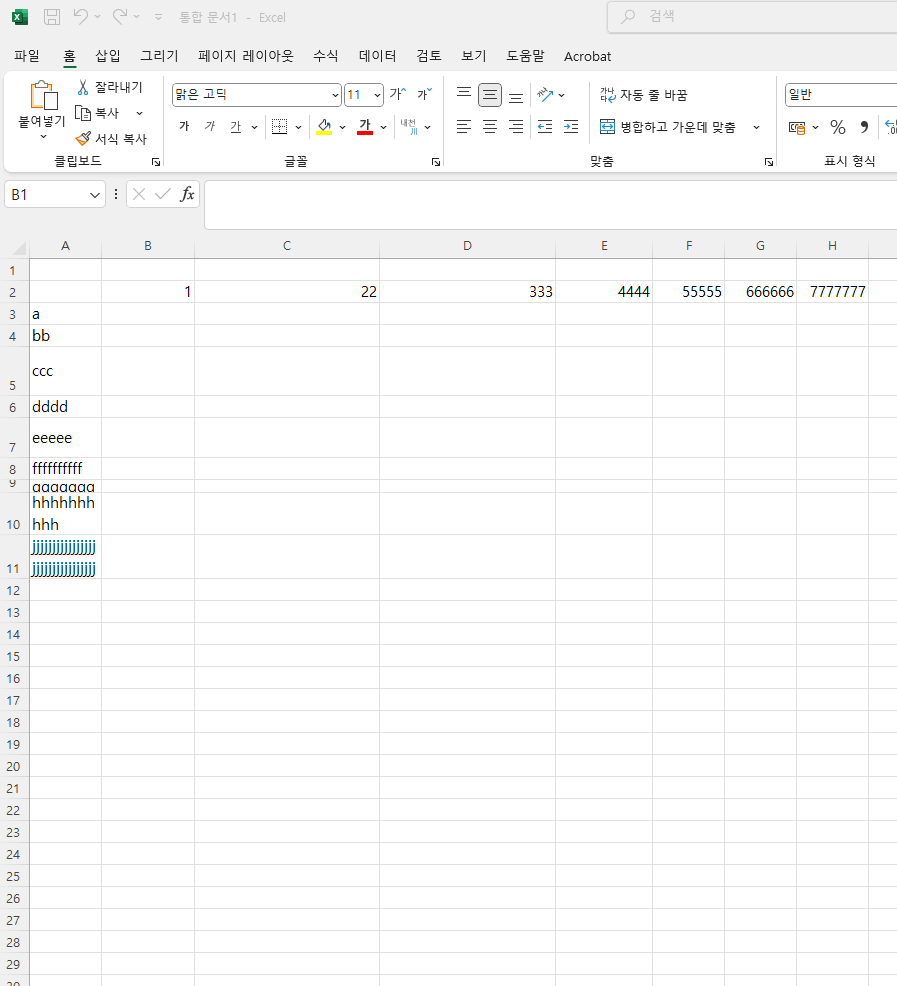Open Merge and Center dropdown arrow
This screenshot has height=986, width=897.
[x=756, y=127]
